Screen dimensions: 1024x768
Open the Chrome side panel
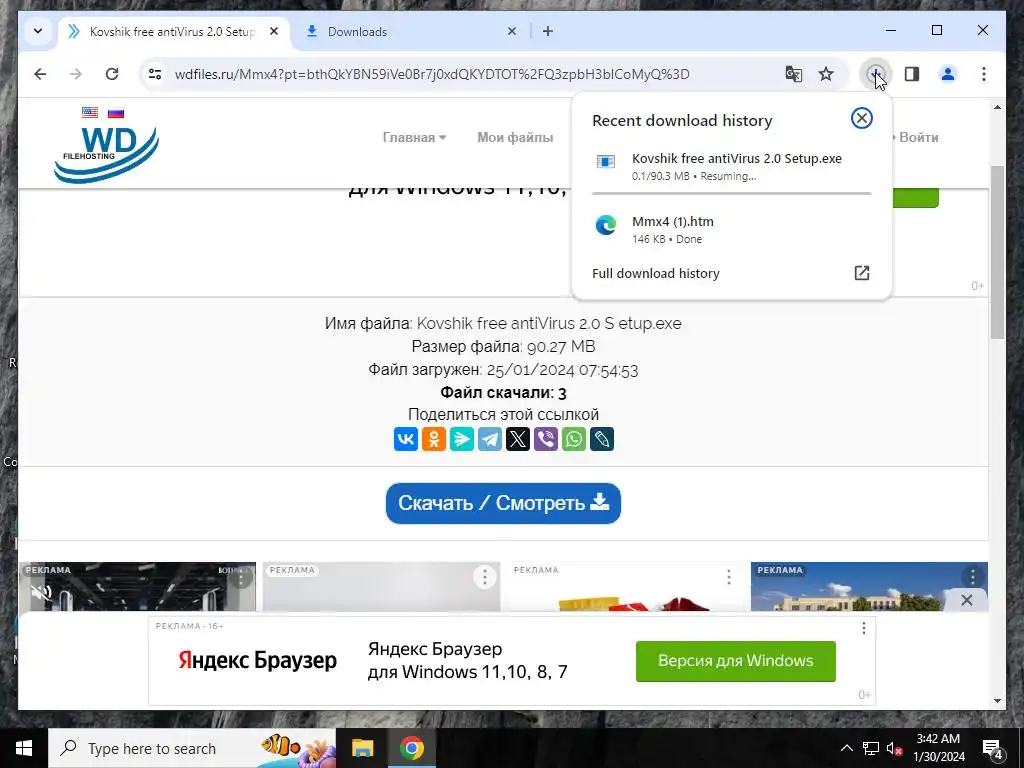(x=912, y=74)
